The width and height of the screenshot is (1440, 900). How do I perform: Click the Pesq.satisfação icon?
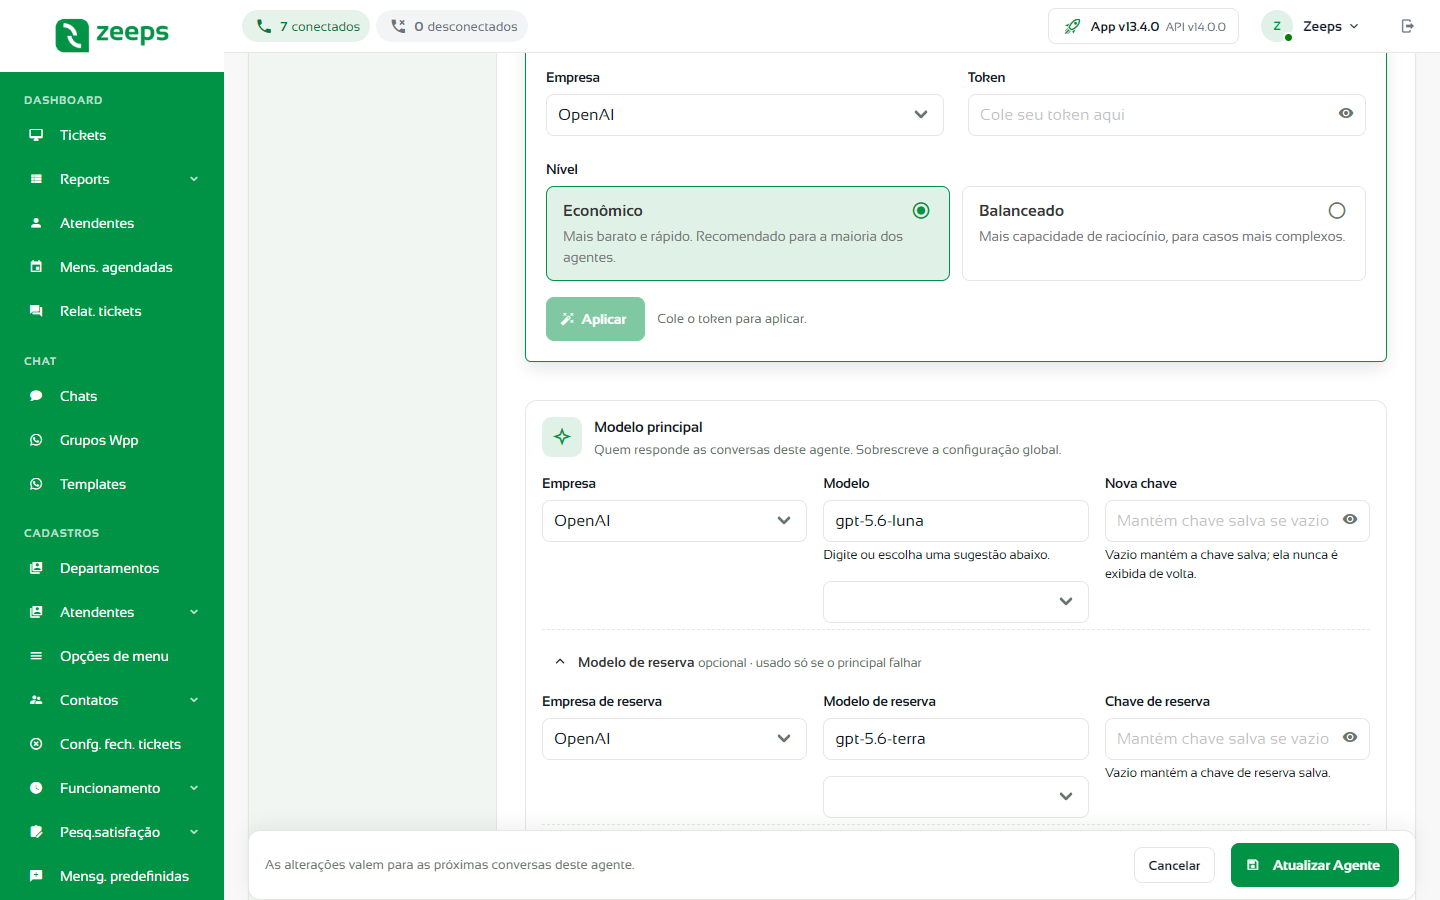(36, 832)
